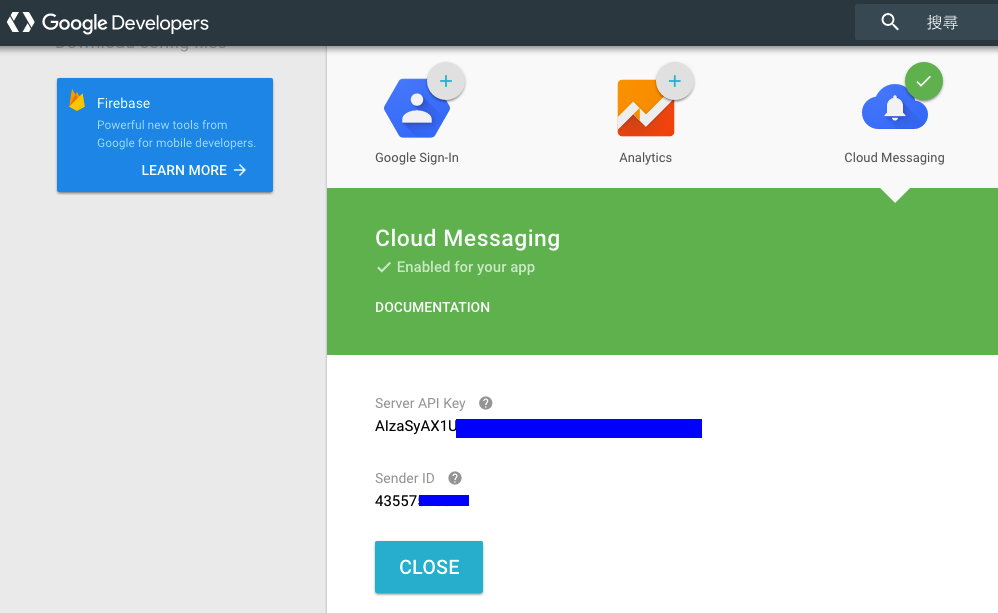Click the Google Sign-In label
The width and height of the screenshot is (998, 613).
point(417,158)
